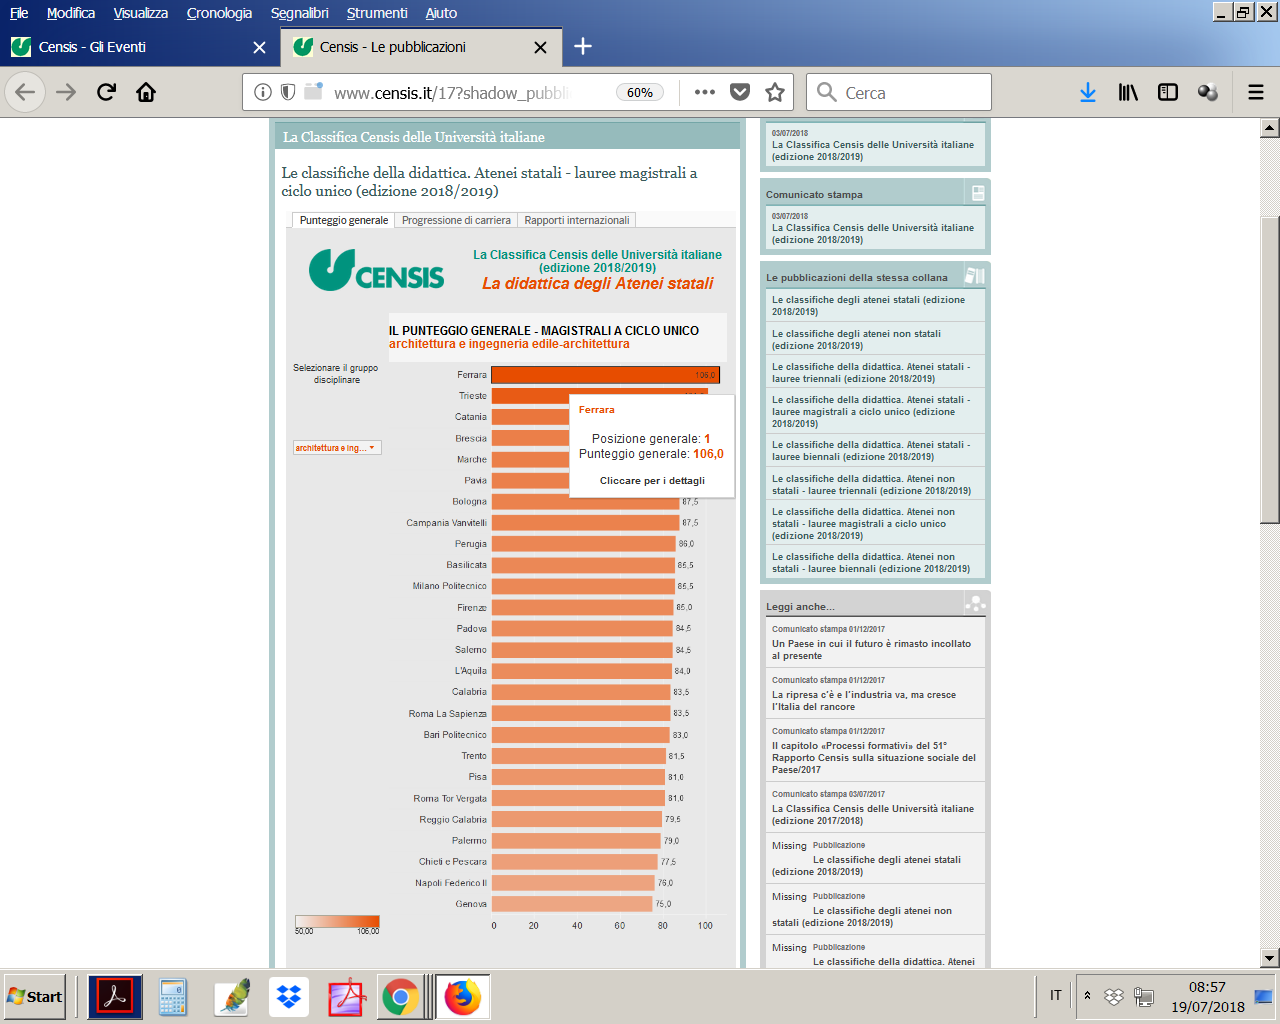
Task: Open page actions three-dot menu
Action: pyautogui.click(x=705, y=92)
